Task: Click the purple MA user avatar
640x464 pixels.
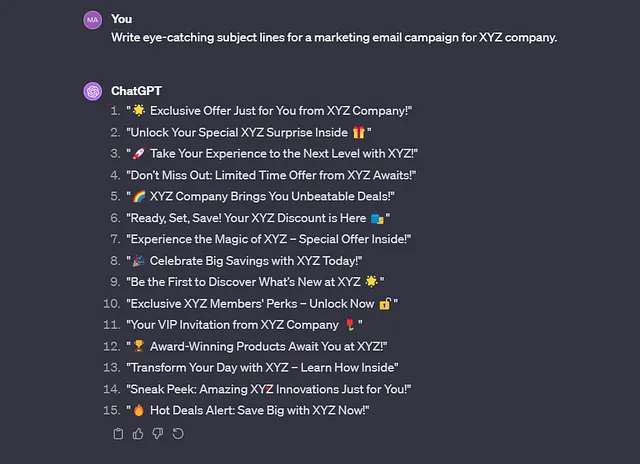Action: [93, 20]
